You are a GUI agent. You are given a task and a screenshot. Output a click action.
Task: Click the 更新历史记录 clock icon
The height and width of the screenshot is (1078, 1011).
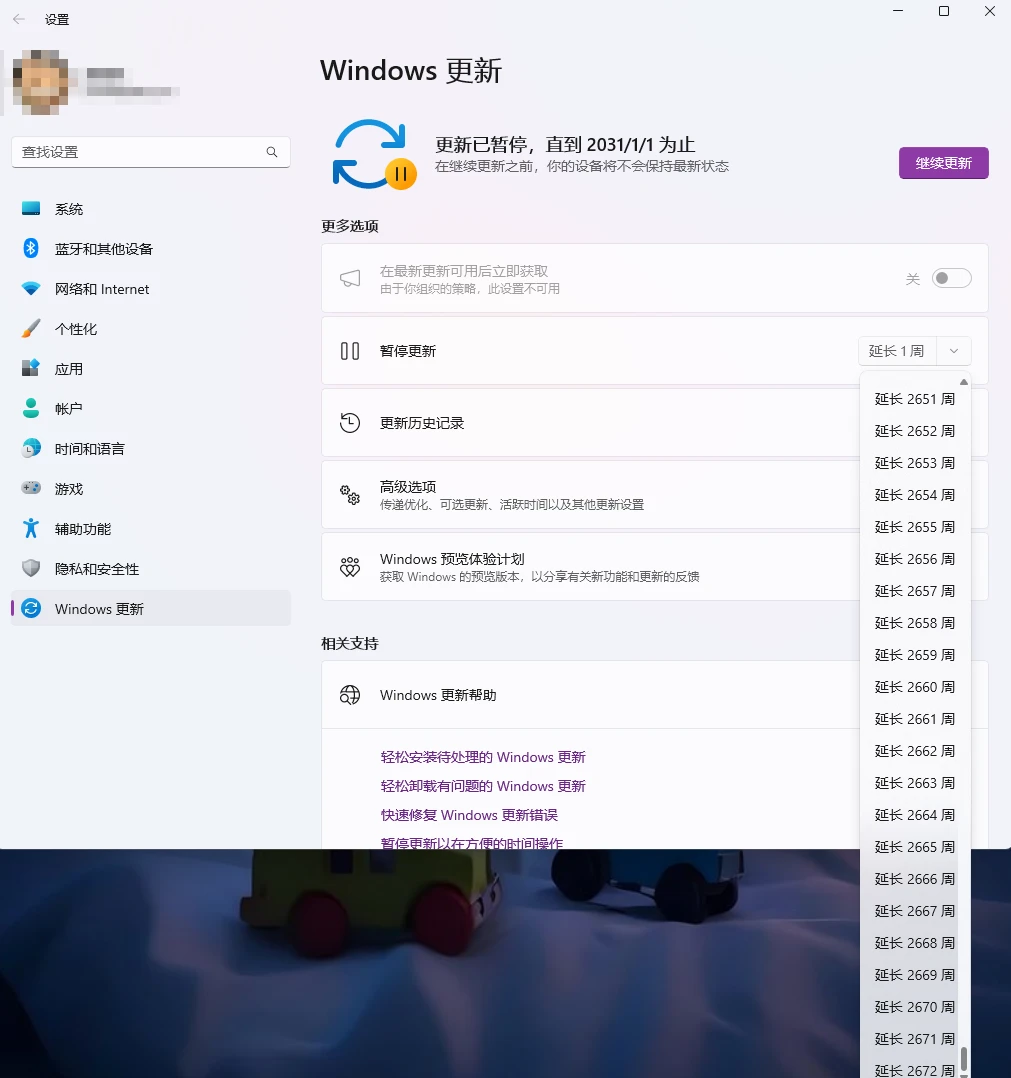coord(349,423)
